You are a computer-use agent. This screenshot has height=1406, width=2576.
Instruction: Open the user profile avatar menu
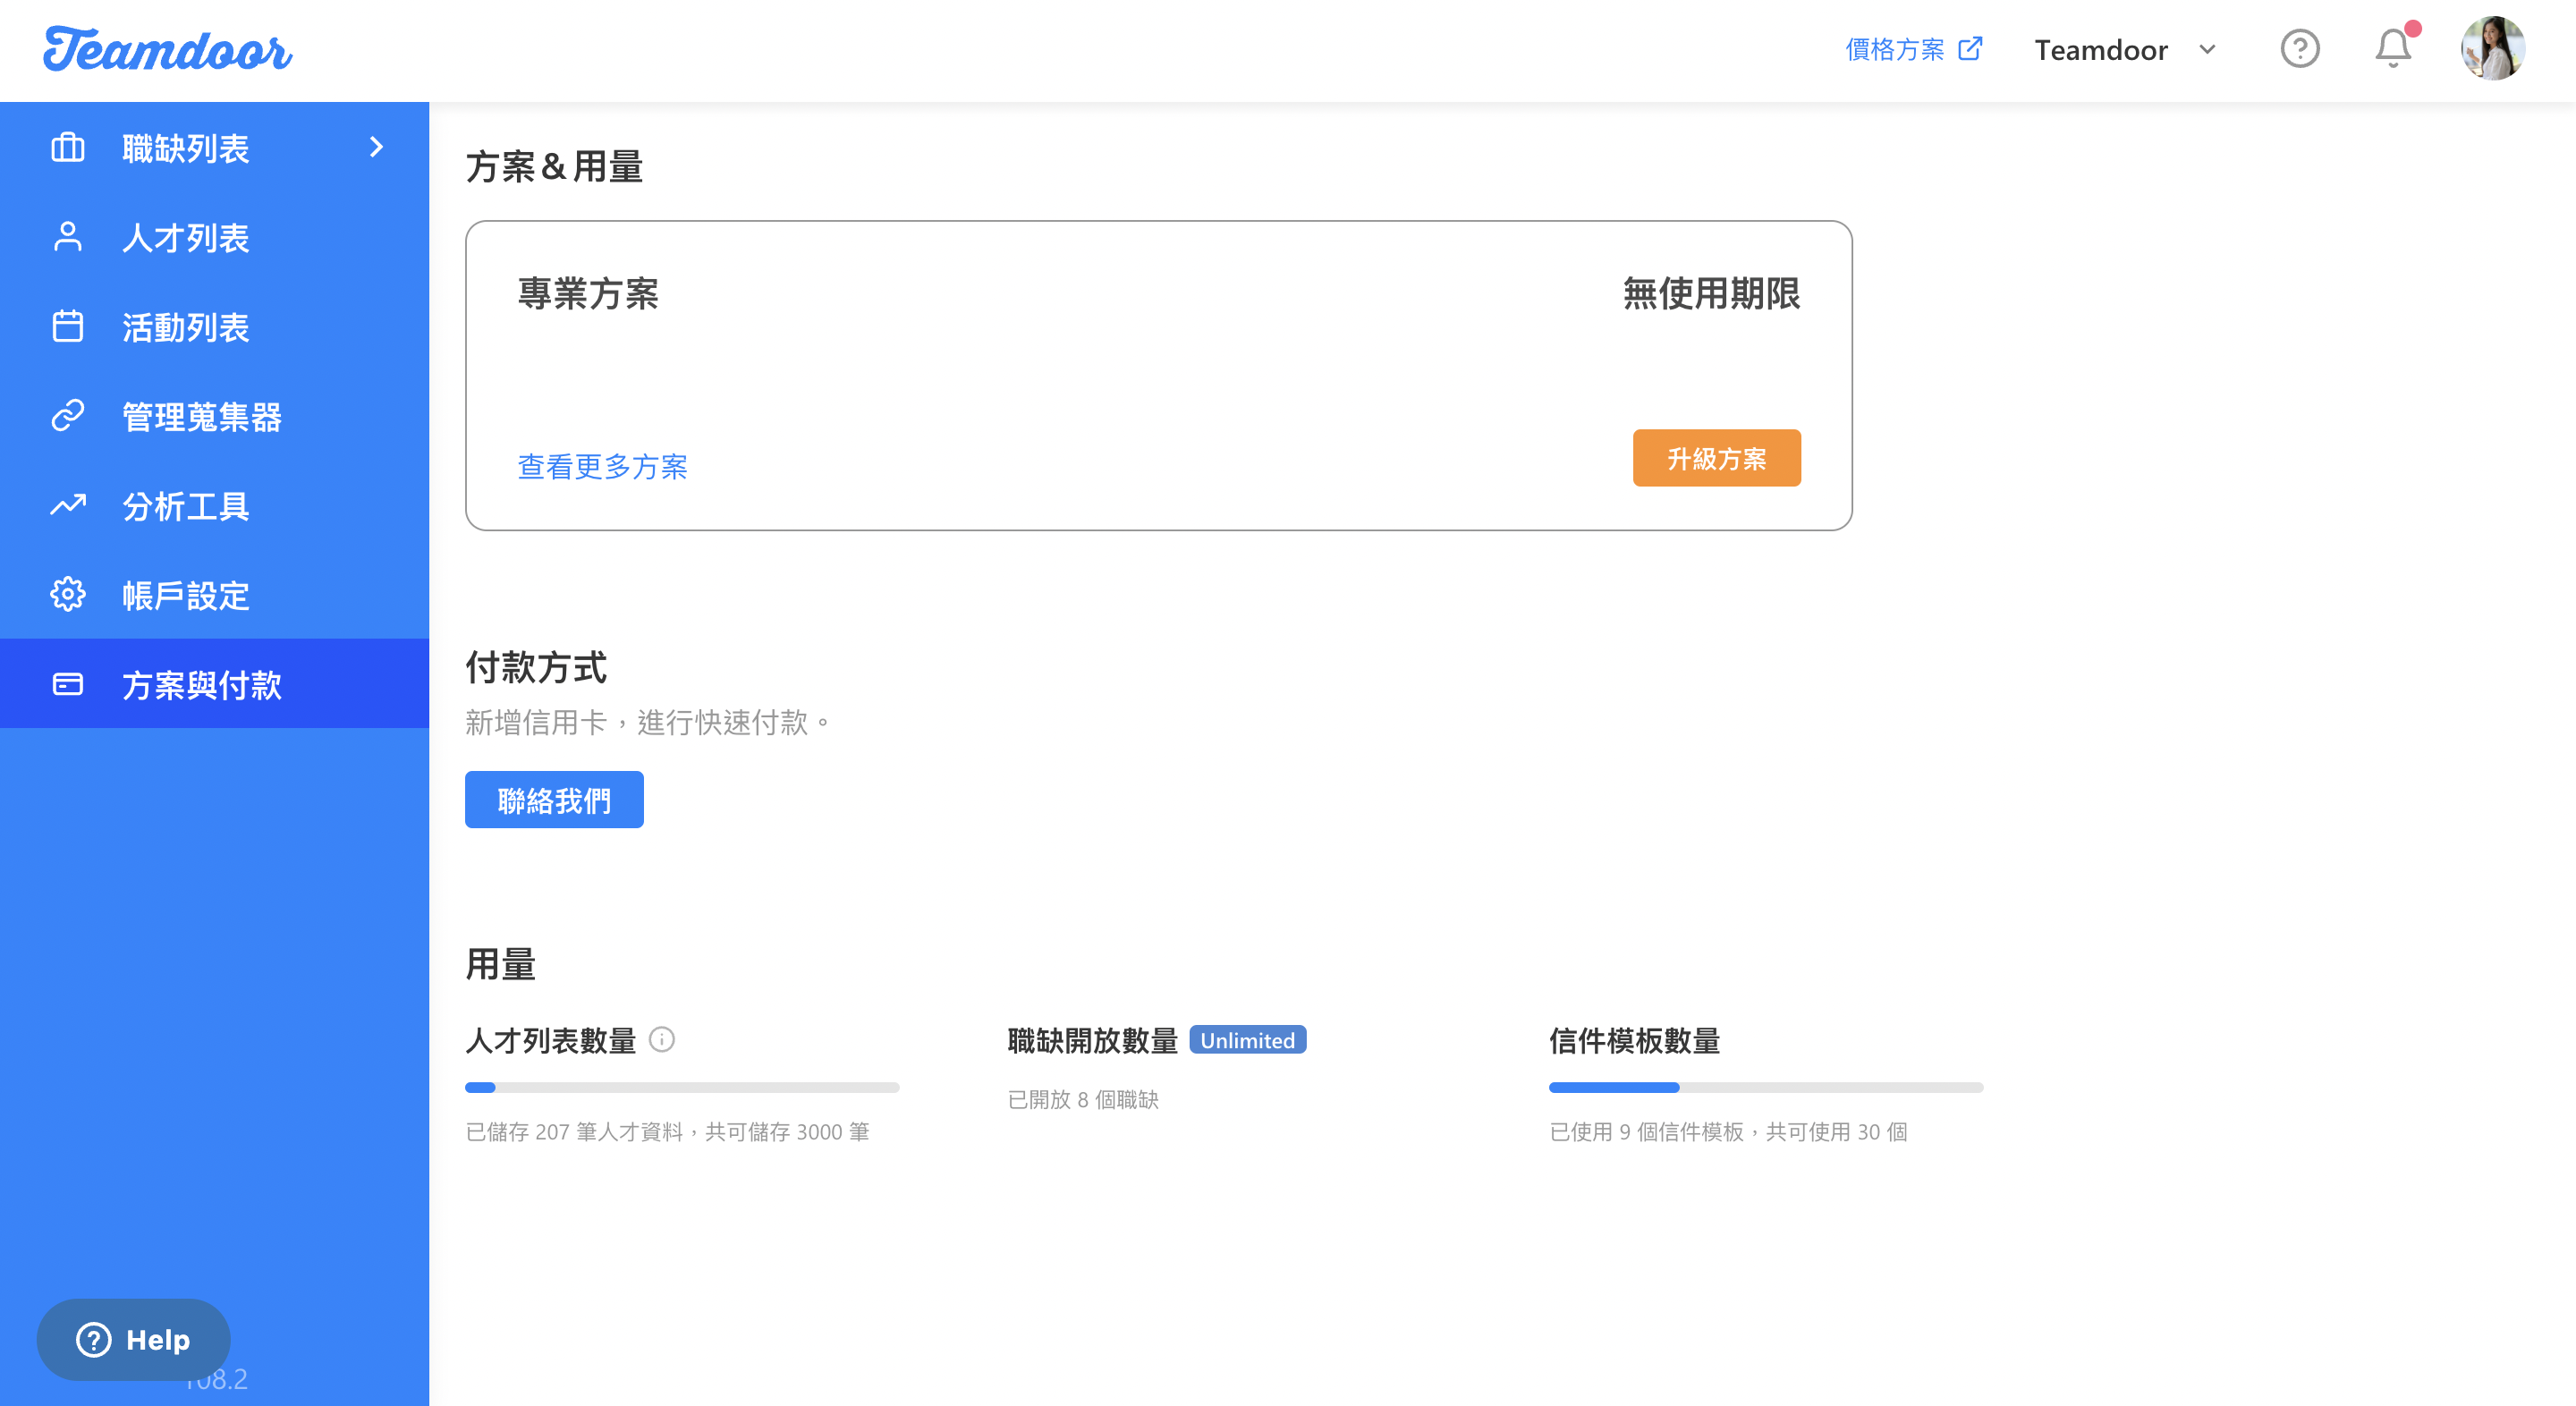[x=2492, y=49]
